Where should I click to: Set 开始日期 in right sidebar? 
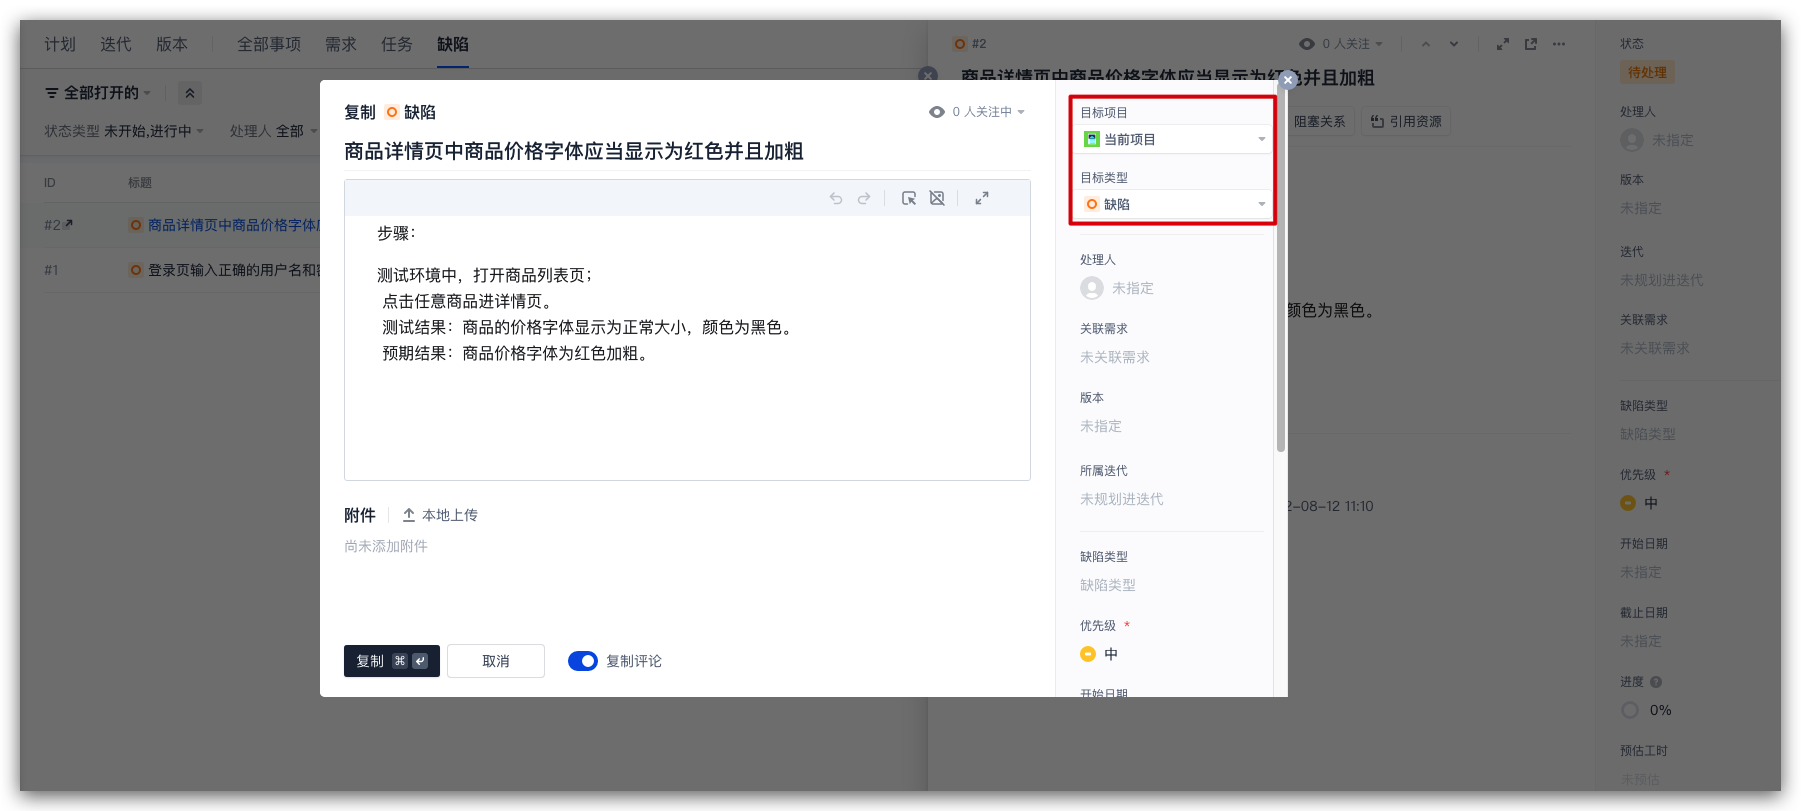point(1641,572)
